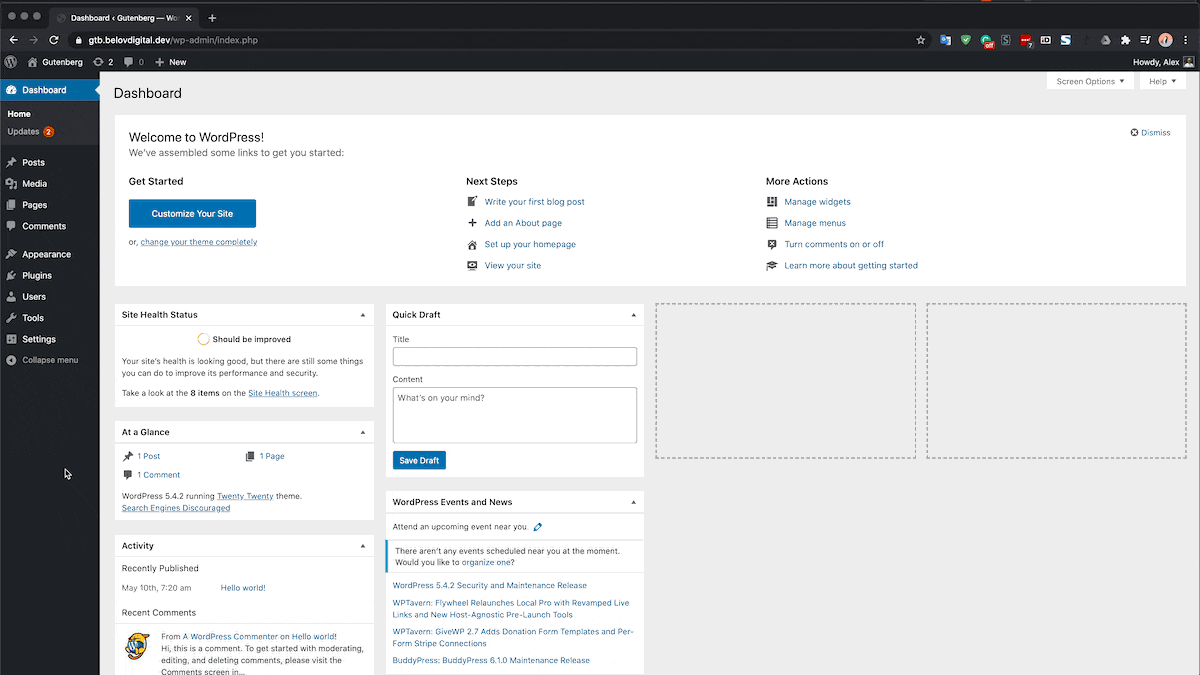The height and width of the screenshot is (675, 1200).
Task: Reload the page in the browser
Action: [54, 40]
